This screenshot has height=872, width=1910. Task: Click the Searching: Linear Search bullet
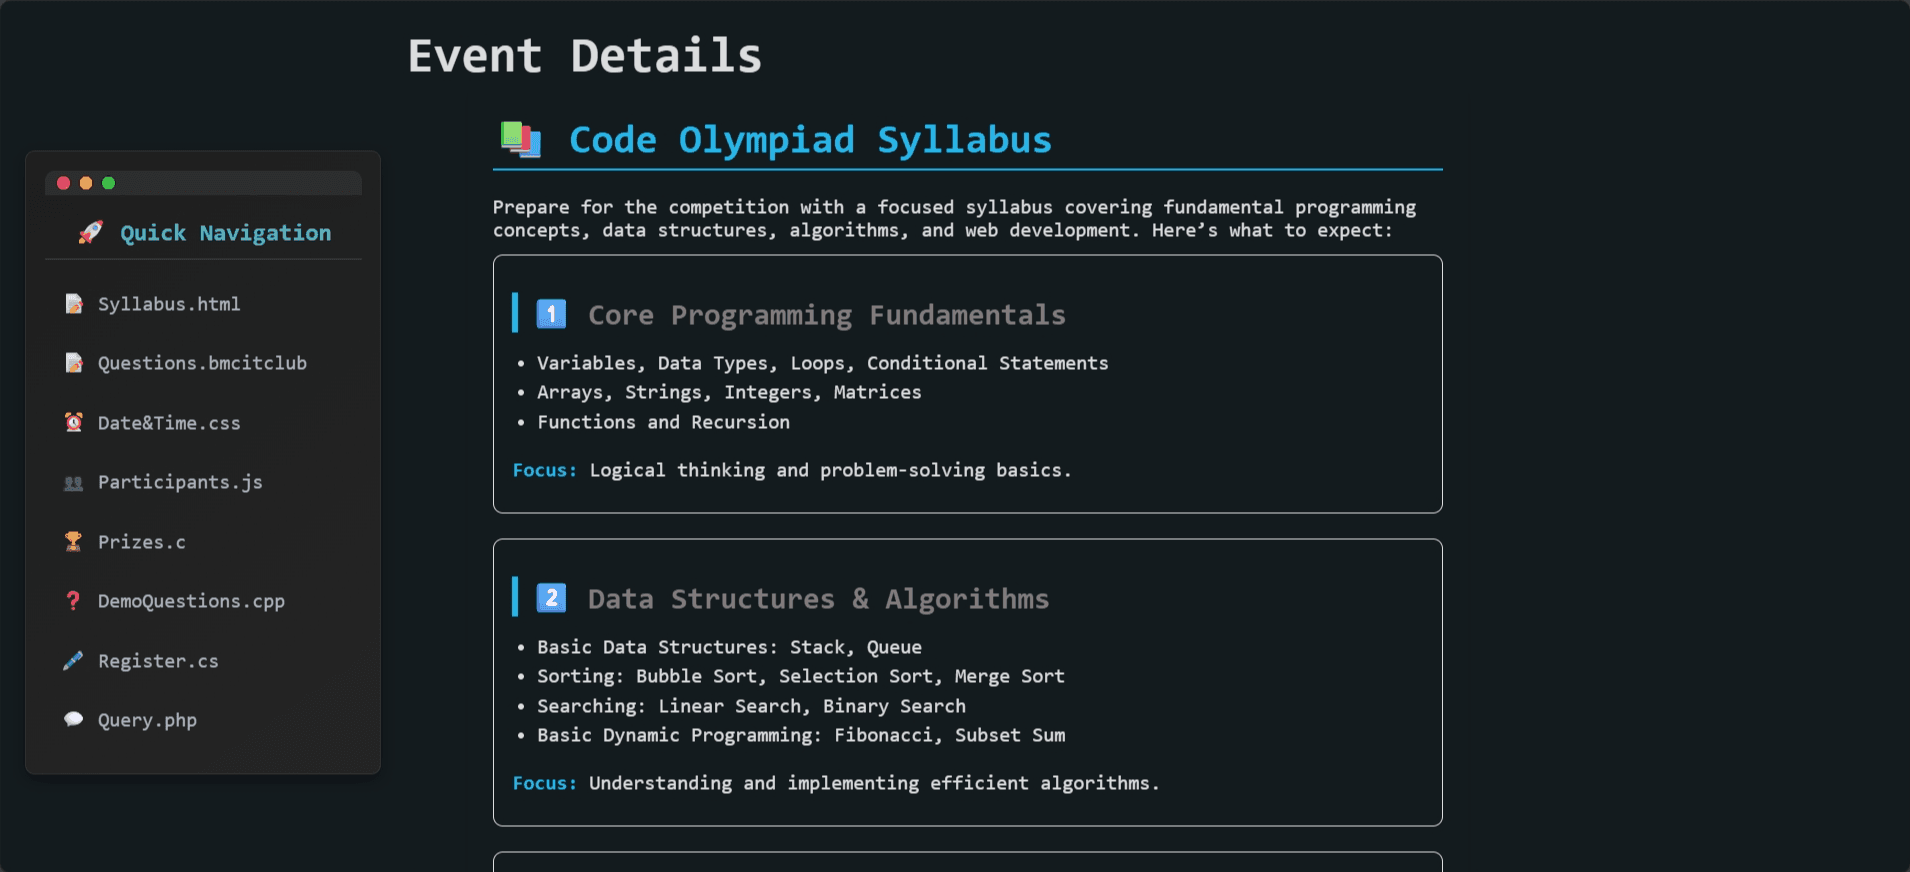tap(751, 706)
